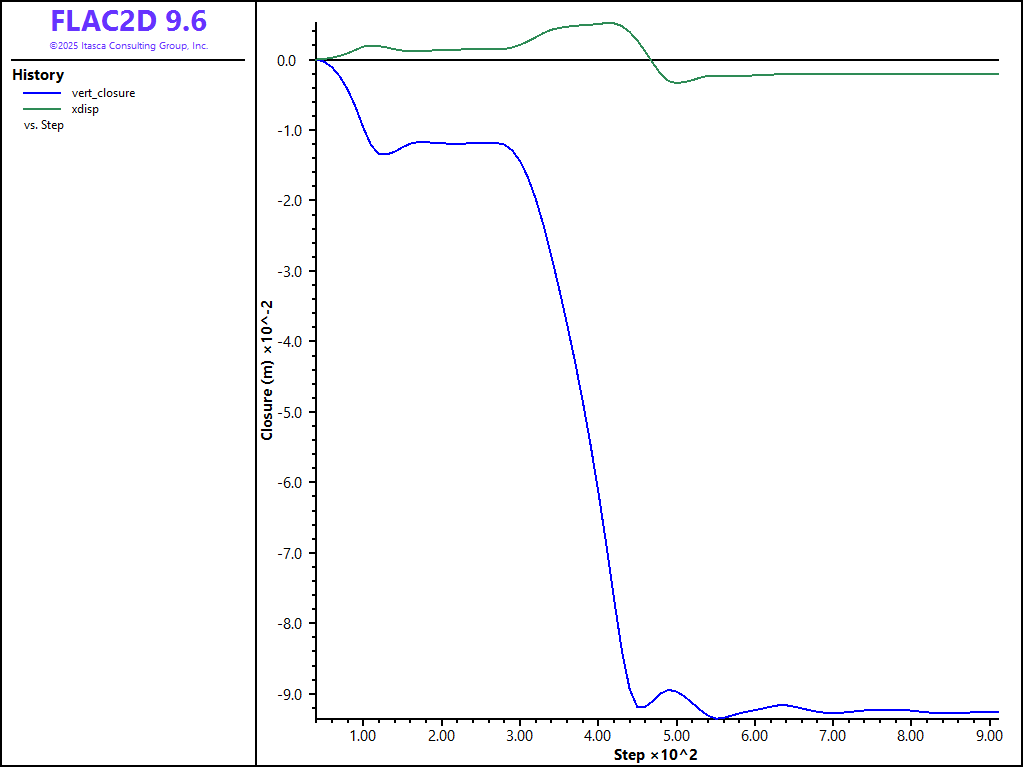The image size is (1024, 768).
Task: Click the 1.00 x-axis tick label
Action: pos(363,735)
